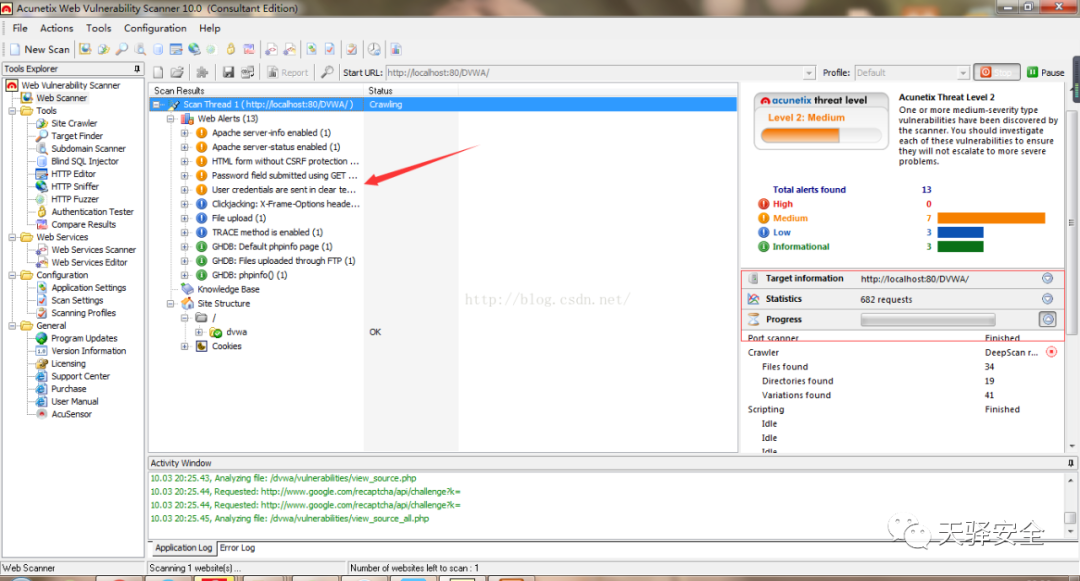The height and width of the screenshot is (581, 1080).
Task: Open the Help menu
Action: coord(209,28)
